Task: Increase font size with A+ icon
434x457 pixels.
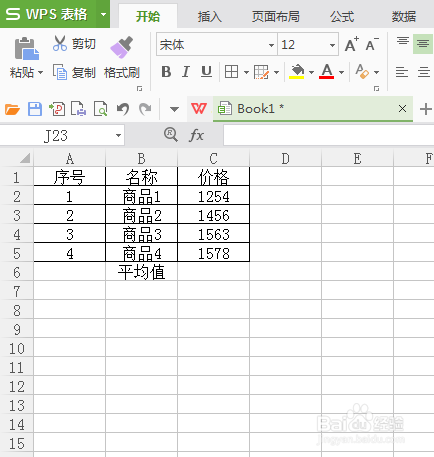Action: (x=352, y=45)
